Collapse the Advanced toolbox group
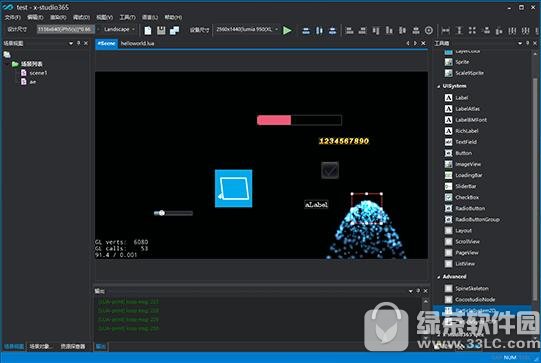Screen dimensions: 541x363 point(439,277)
